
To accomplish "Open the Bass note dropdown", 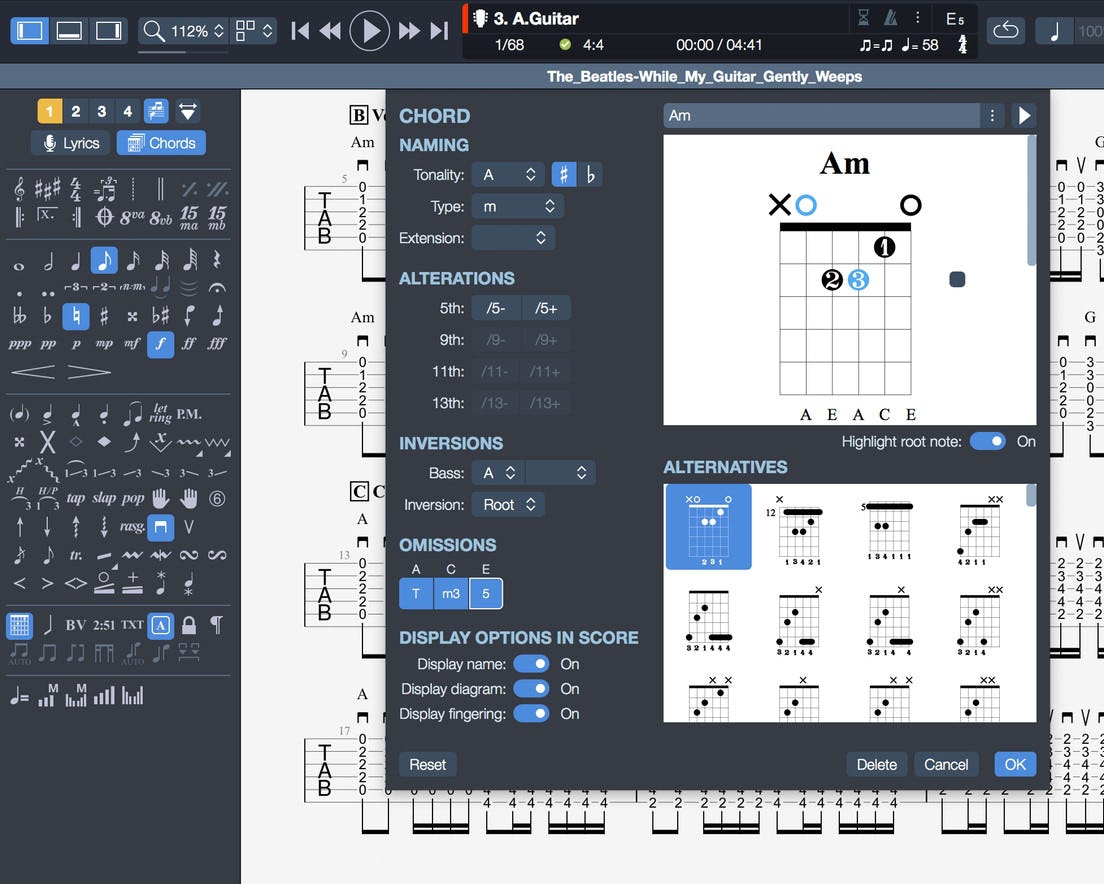I will pyautogui.click(x=498, y=473).
